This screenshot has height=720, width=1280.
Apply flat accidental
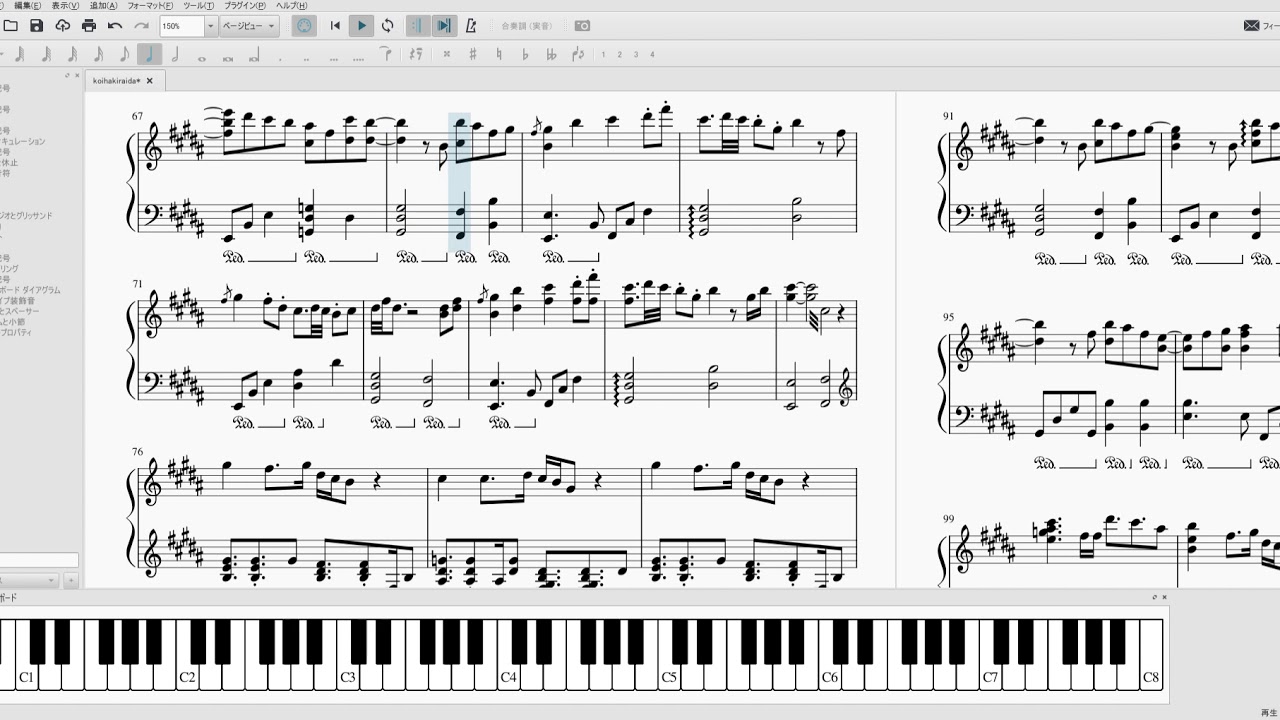(x=524, y=54)
